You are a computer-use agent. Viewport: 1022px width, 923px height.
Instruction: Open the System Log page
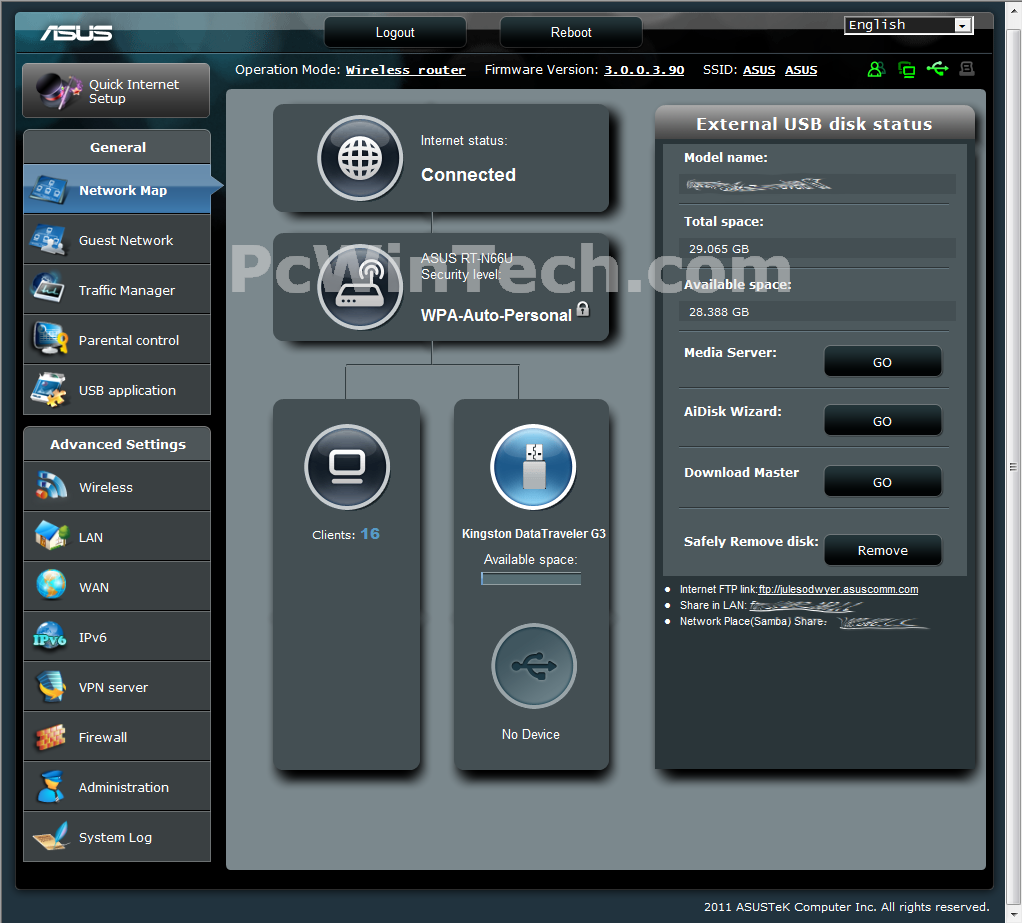[117, 837]
